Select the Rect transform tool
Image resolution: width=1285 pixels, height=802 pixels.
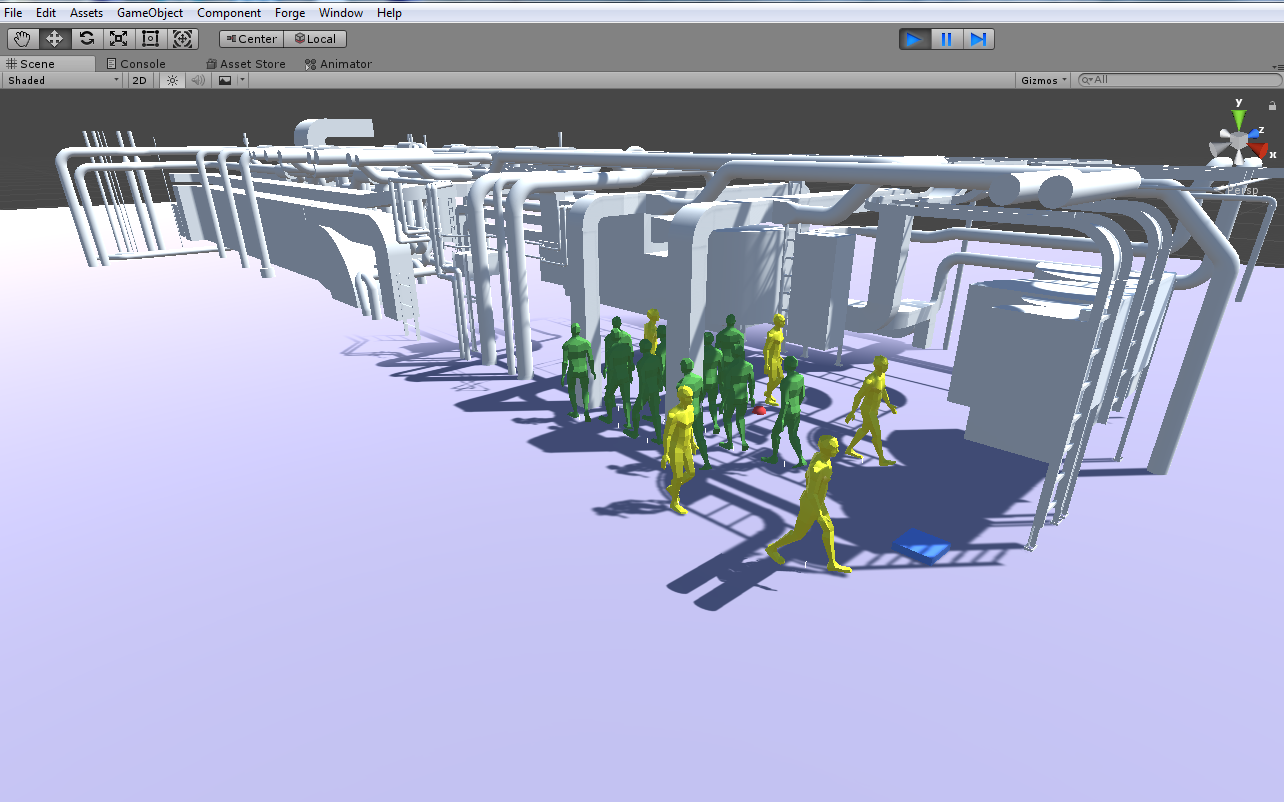(x=151, y=39)
